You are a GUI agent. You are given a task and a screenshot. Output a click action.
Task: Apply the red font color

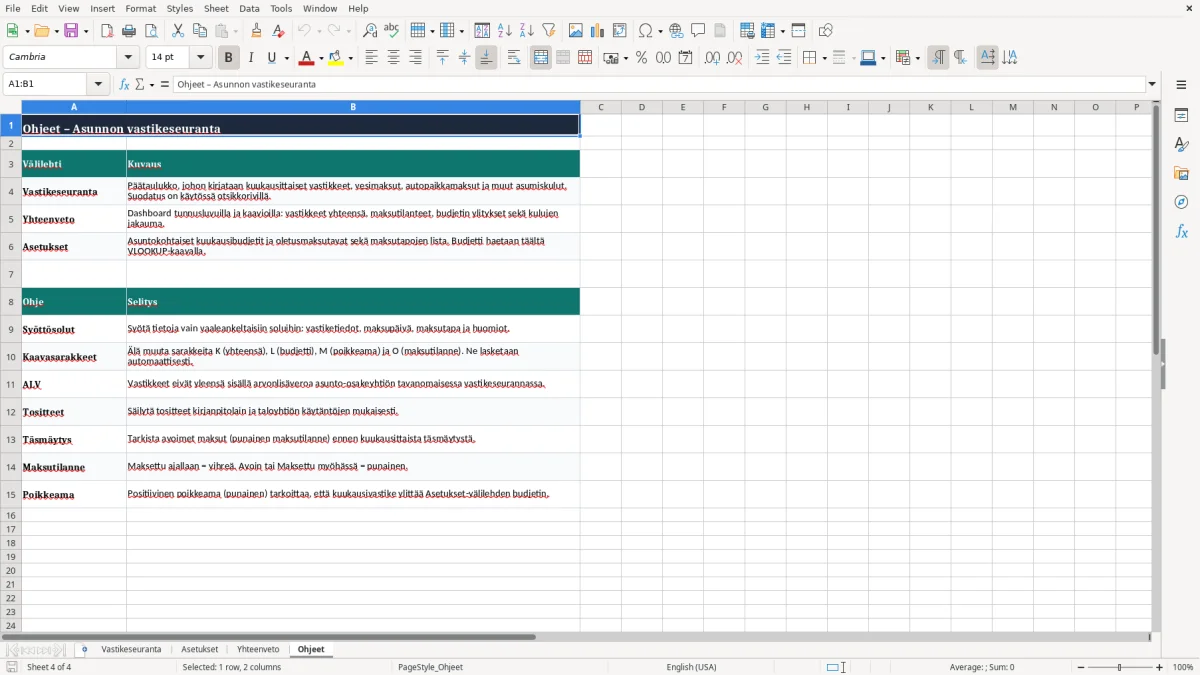(x=307, y=58)
